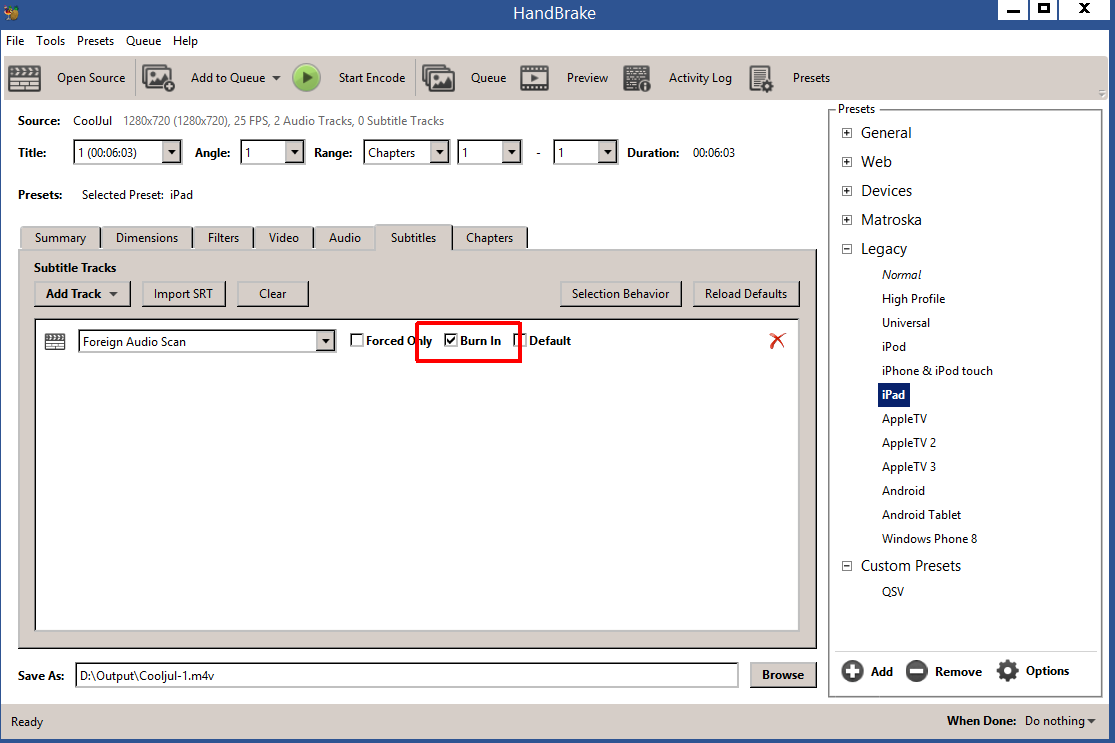Open the Help menu
Viewport: 1115px width, 743px height.
point(185,41)
